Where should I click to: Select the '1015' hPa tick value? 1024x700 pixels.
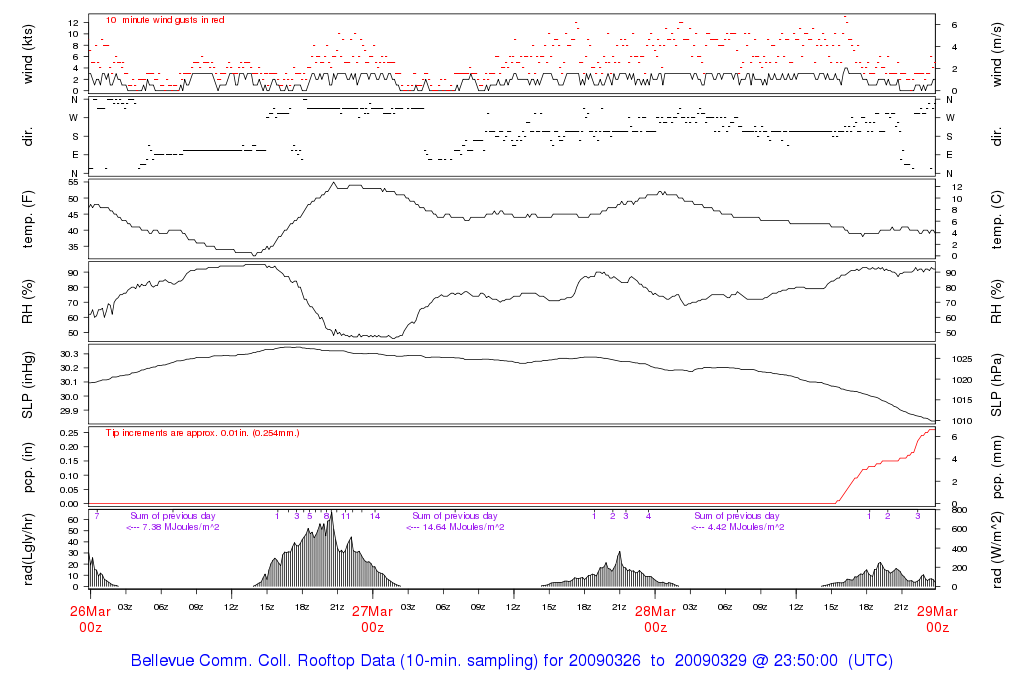tap(961, 400)
